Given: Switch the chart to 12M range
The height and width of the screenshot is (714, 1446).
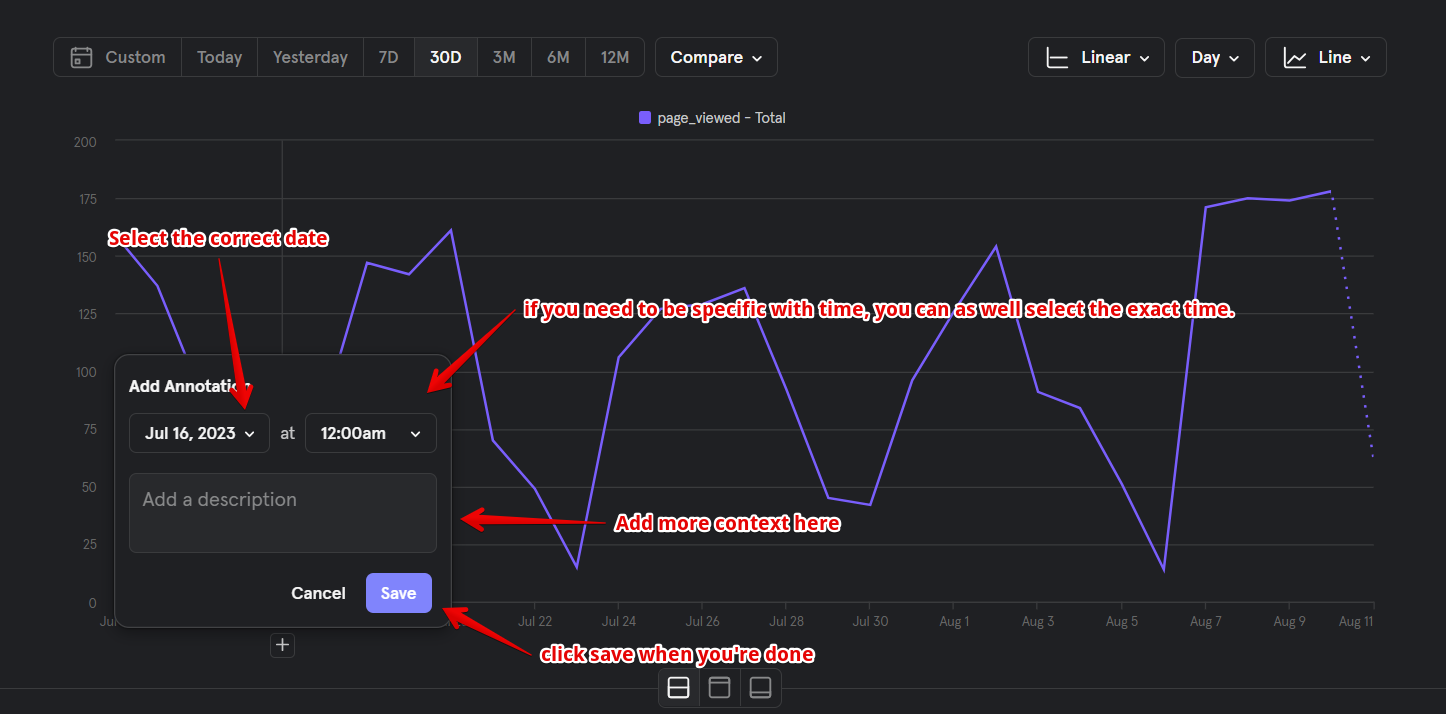Looking at the screenshot, I should [x=615, y=57].
